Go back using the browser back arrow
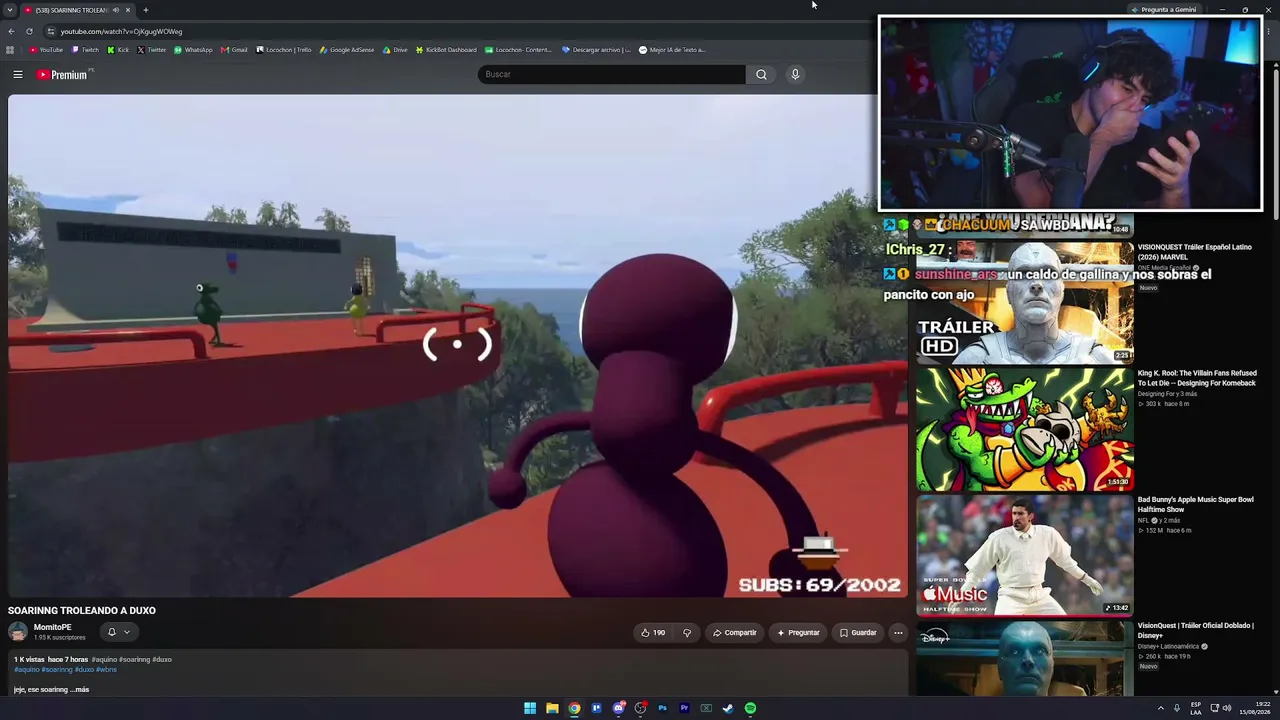1280x720 pixels. point(11,31)
